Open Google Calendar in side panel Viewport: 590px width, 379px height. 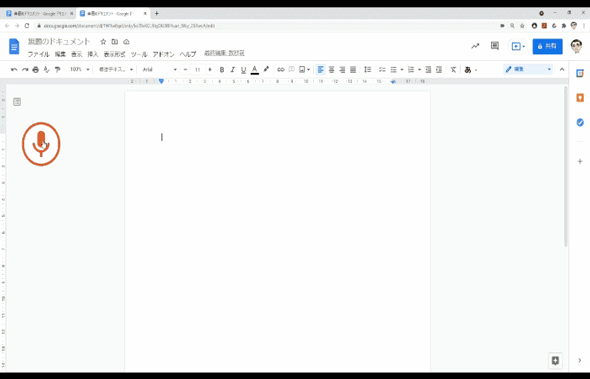coord(580,73)
